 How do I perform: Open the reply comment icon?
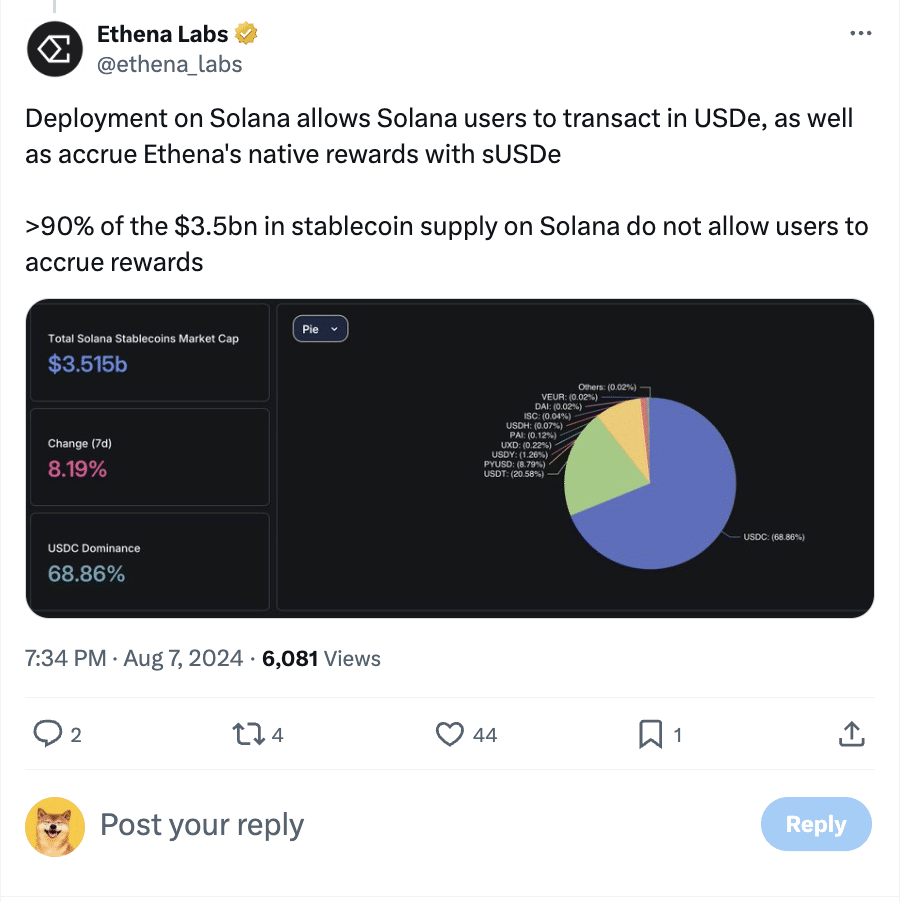pos(48,733)
